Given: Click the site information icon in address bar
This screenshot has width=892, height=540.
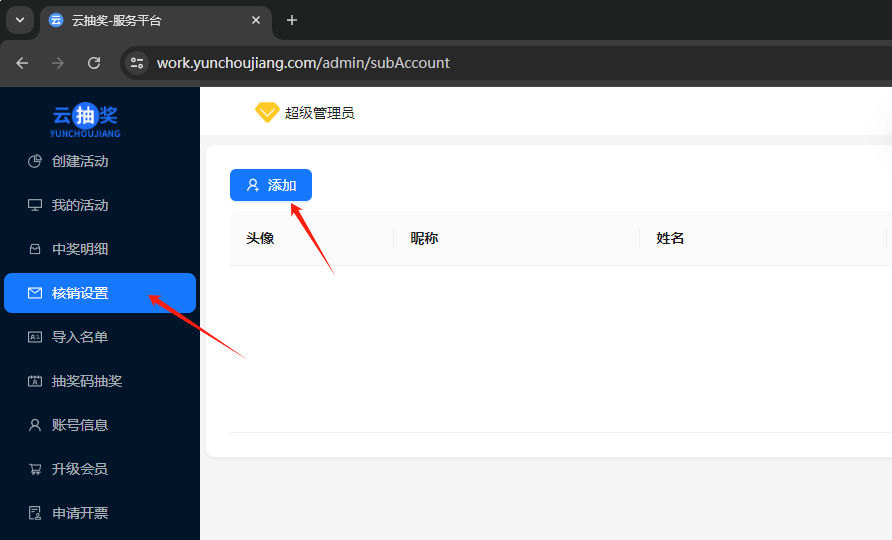Looking at the screenshot, I should point(137,63).
